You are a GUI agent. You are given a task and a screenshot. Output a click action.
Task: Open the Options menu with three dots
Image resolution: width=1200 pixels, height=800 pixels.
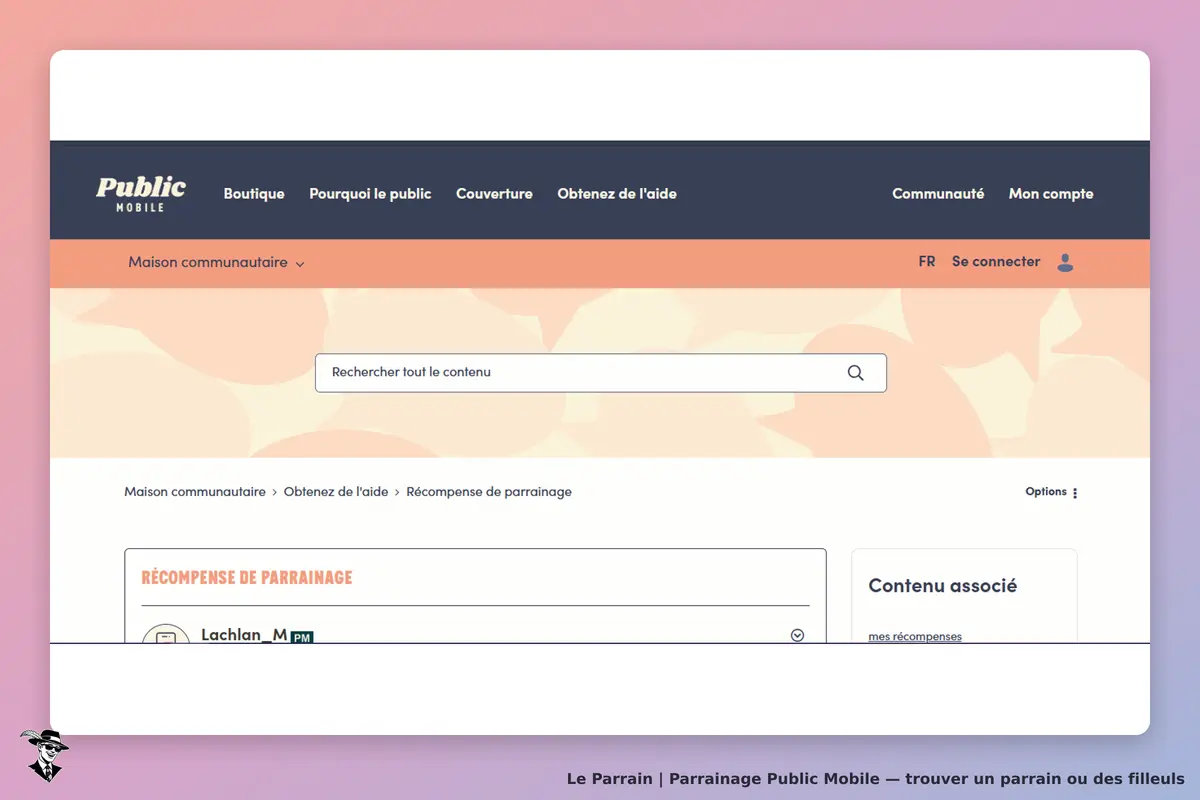[x=1052, y=492]
